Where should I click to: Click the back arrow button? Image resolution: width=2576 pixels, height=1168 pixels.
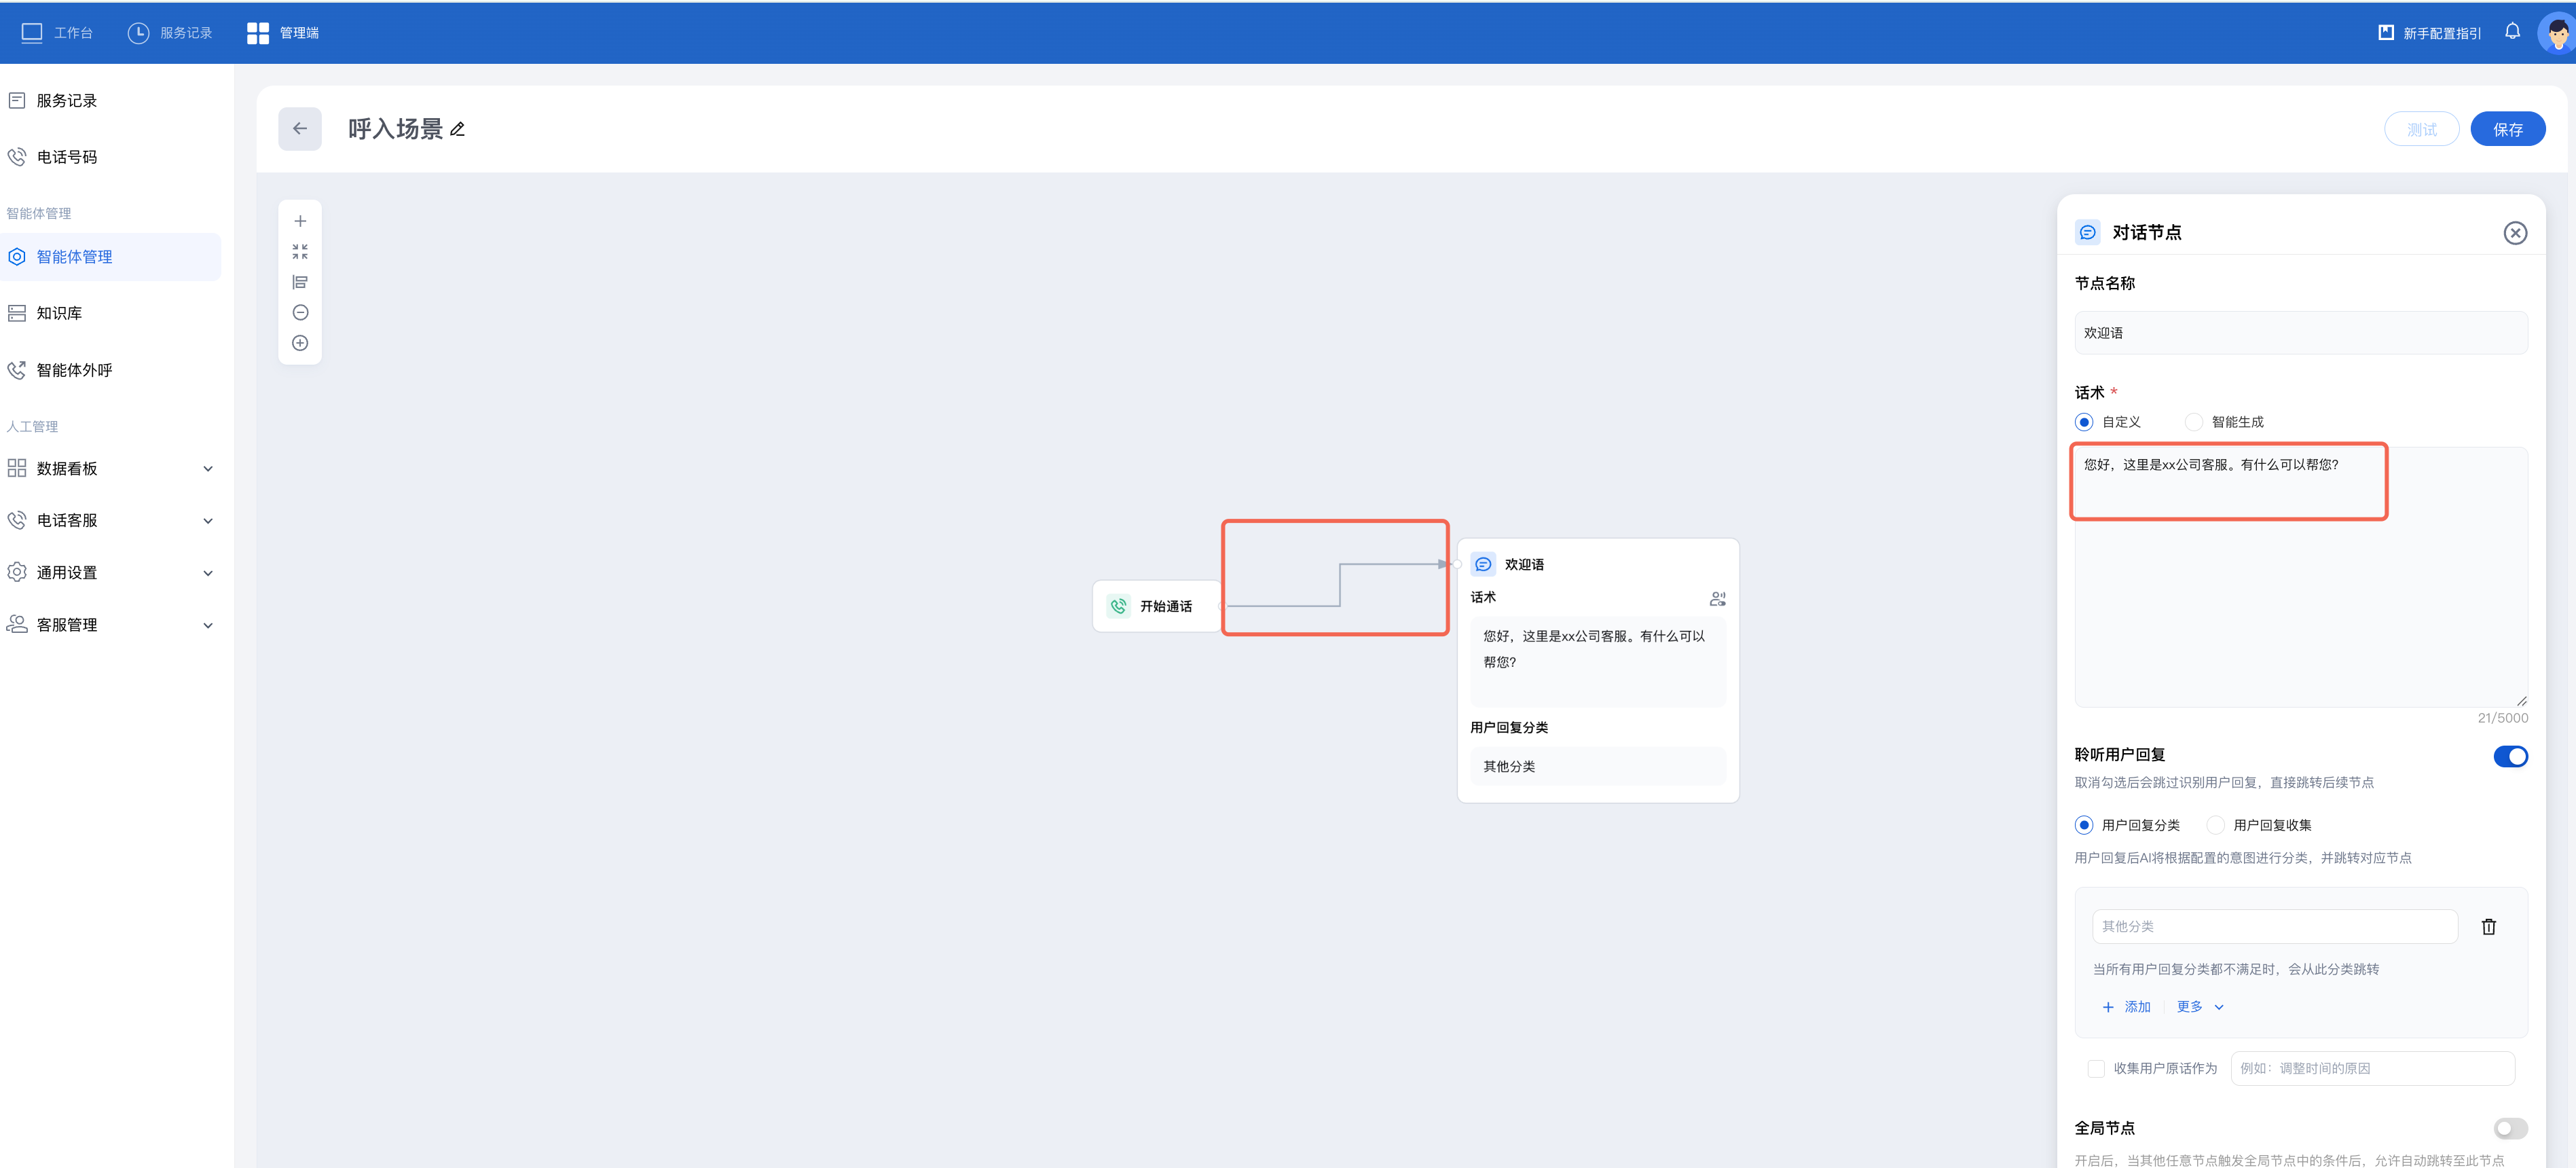point(299,129)
